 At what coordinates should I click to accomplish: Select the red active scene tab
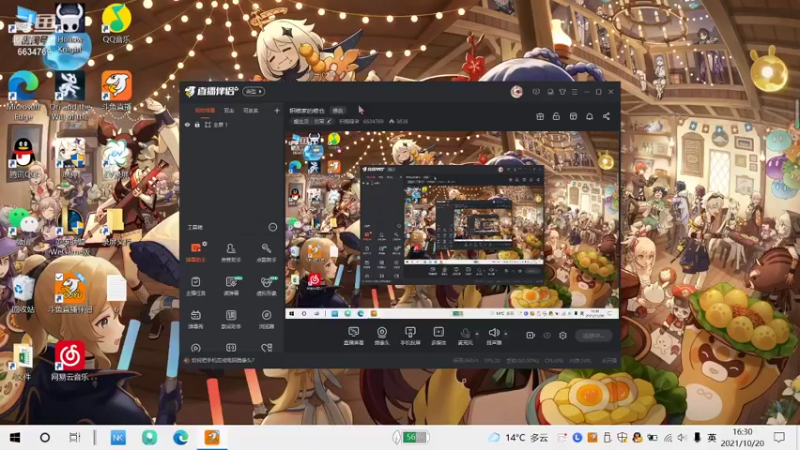click(205, 110)
